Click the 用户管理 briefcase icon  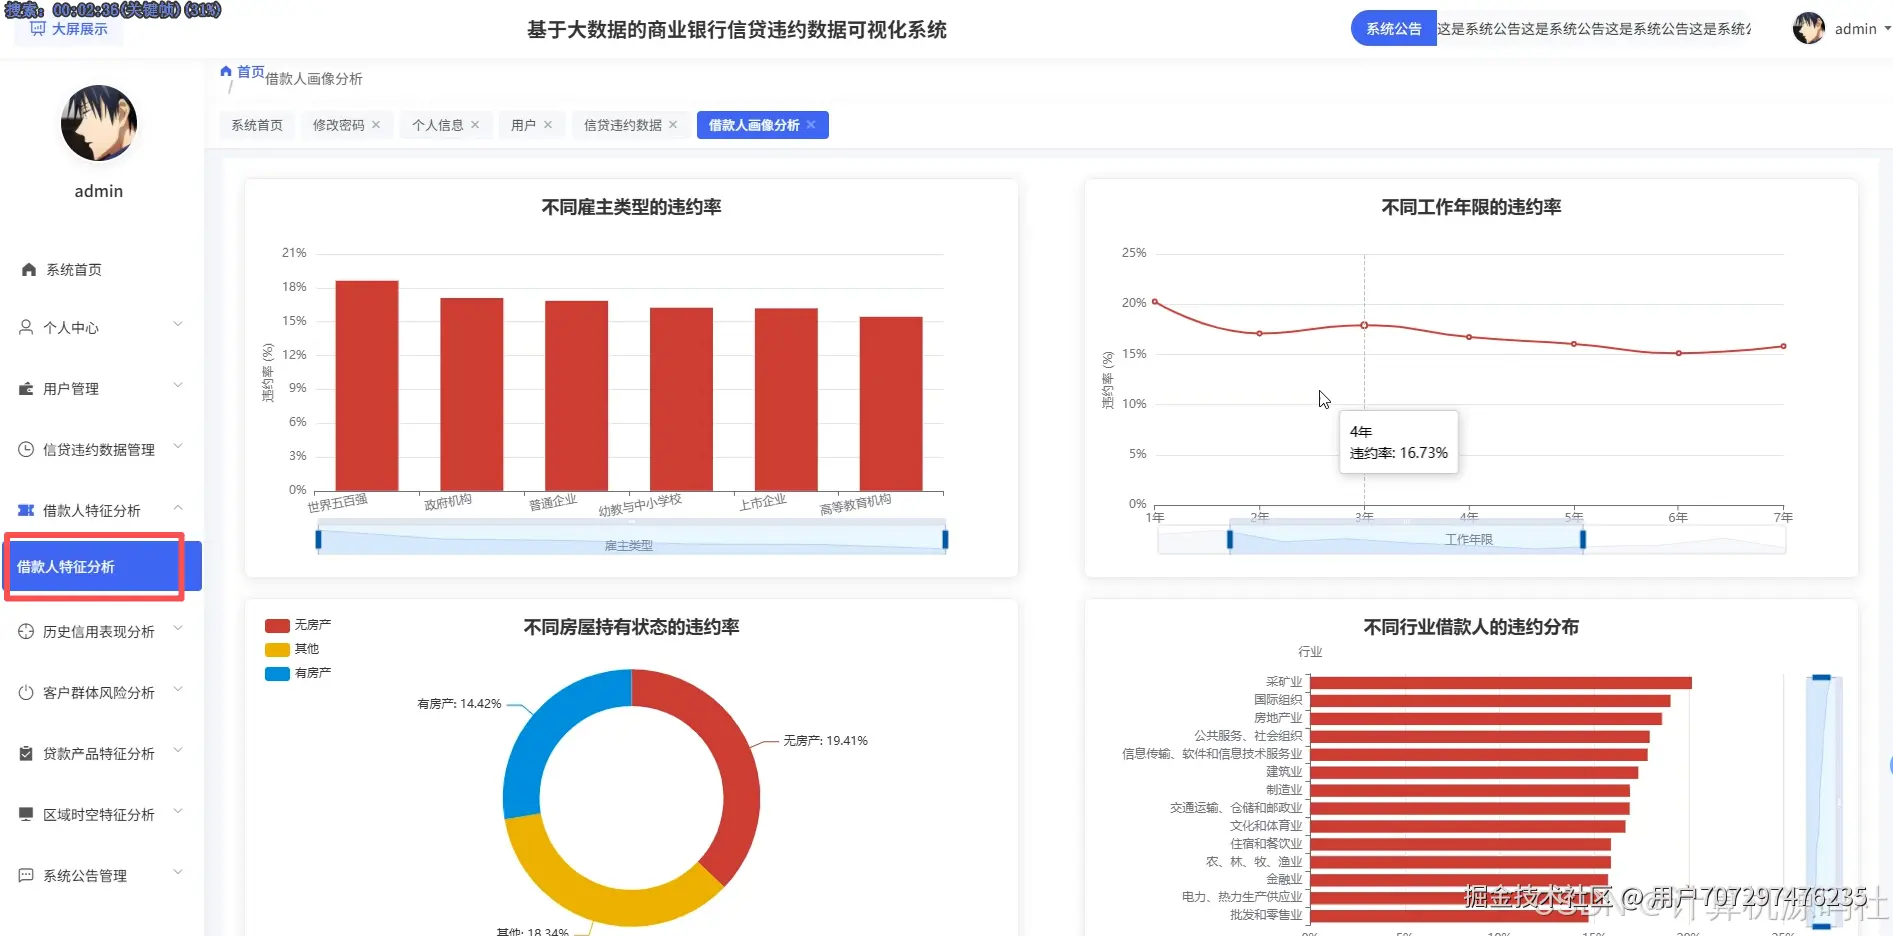pos(25,388)
